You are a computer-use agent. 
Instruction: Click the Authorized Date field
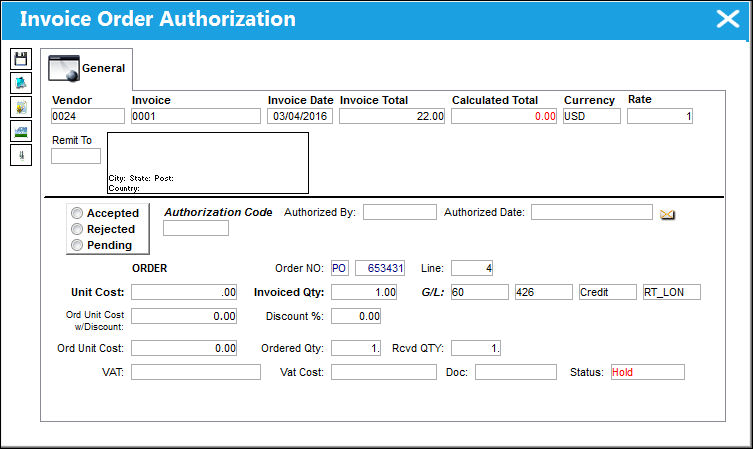click(x=592, y=212)
